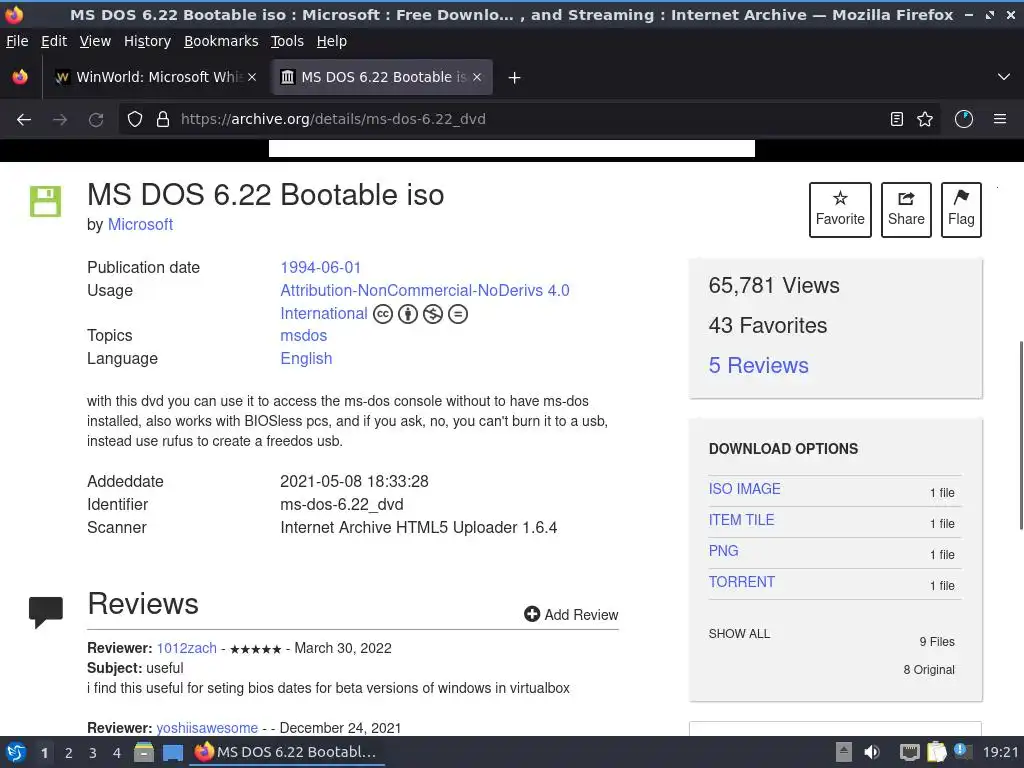Click the forward navigation arrow

pyautogui.click(x=60, y=120)
